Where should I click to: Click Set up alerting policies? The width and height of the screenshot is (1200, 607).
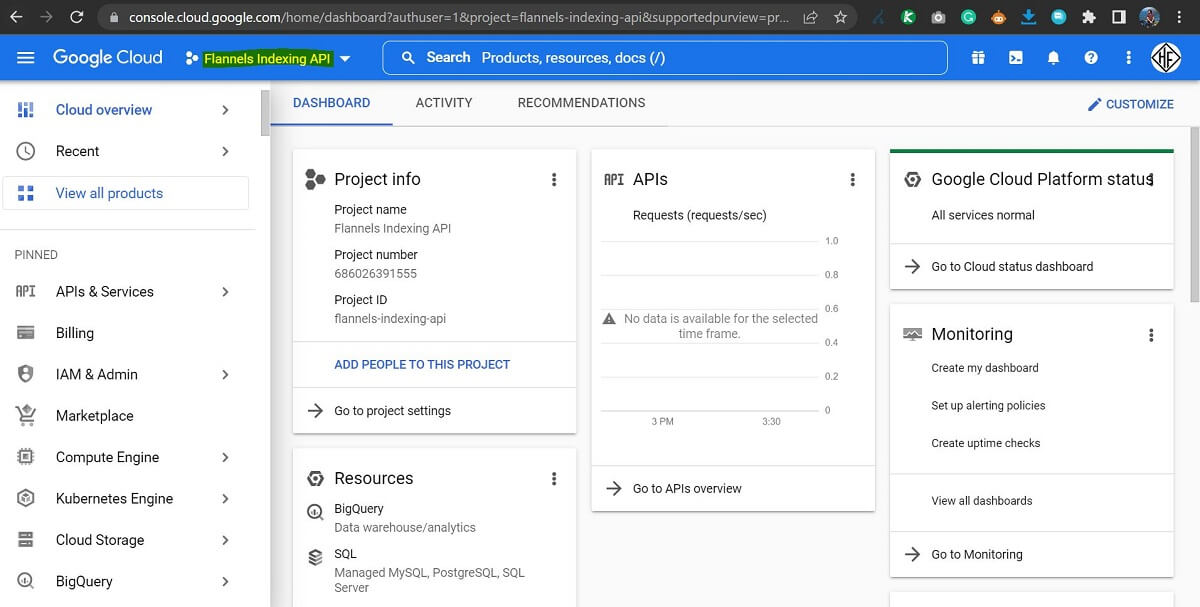(x=988, y=406)
